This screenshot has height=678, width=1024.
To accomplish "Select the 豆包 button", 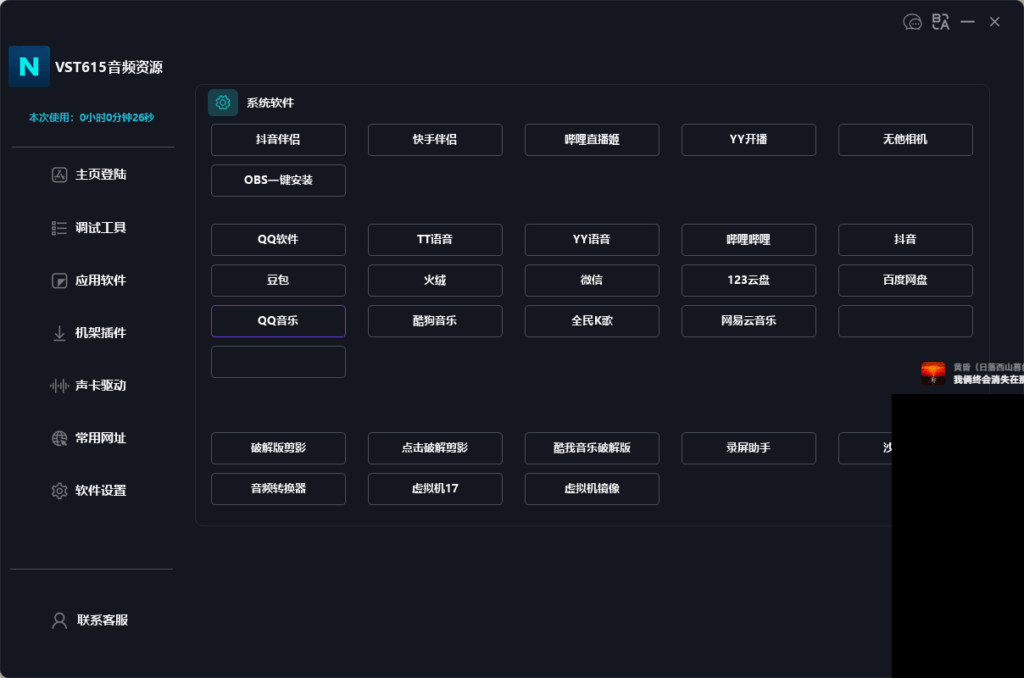I will click(x=278, y=280).
